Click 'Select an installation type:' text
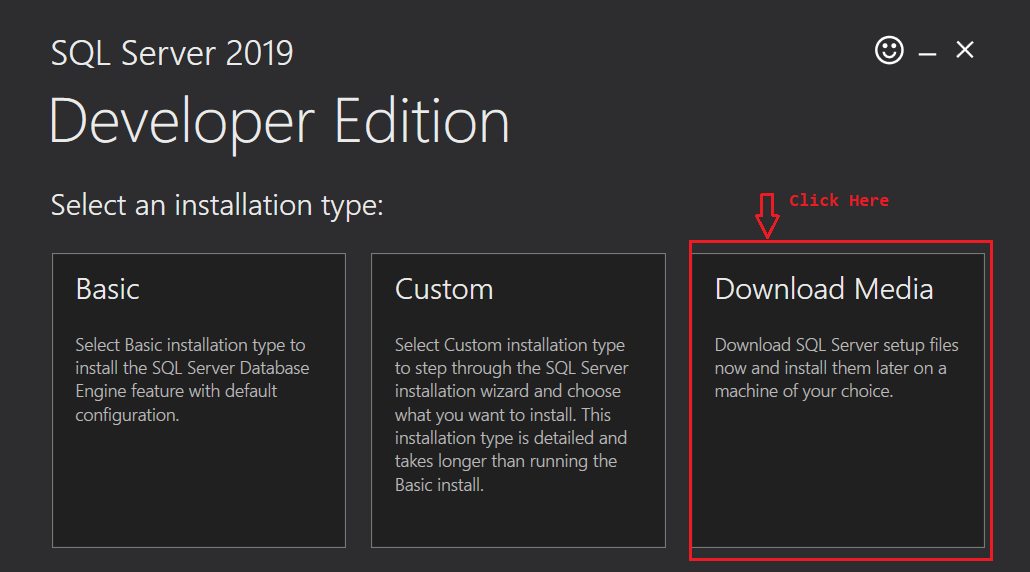Screen dimensions: 1030x572 click(217, 206)
